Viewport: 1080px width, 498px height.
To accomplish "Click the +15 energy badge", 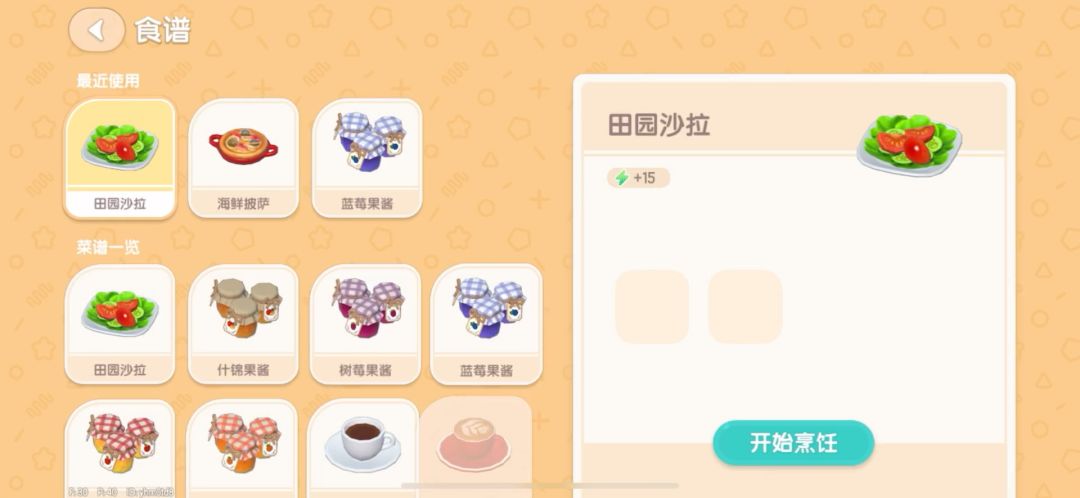I will (638, 178).
